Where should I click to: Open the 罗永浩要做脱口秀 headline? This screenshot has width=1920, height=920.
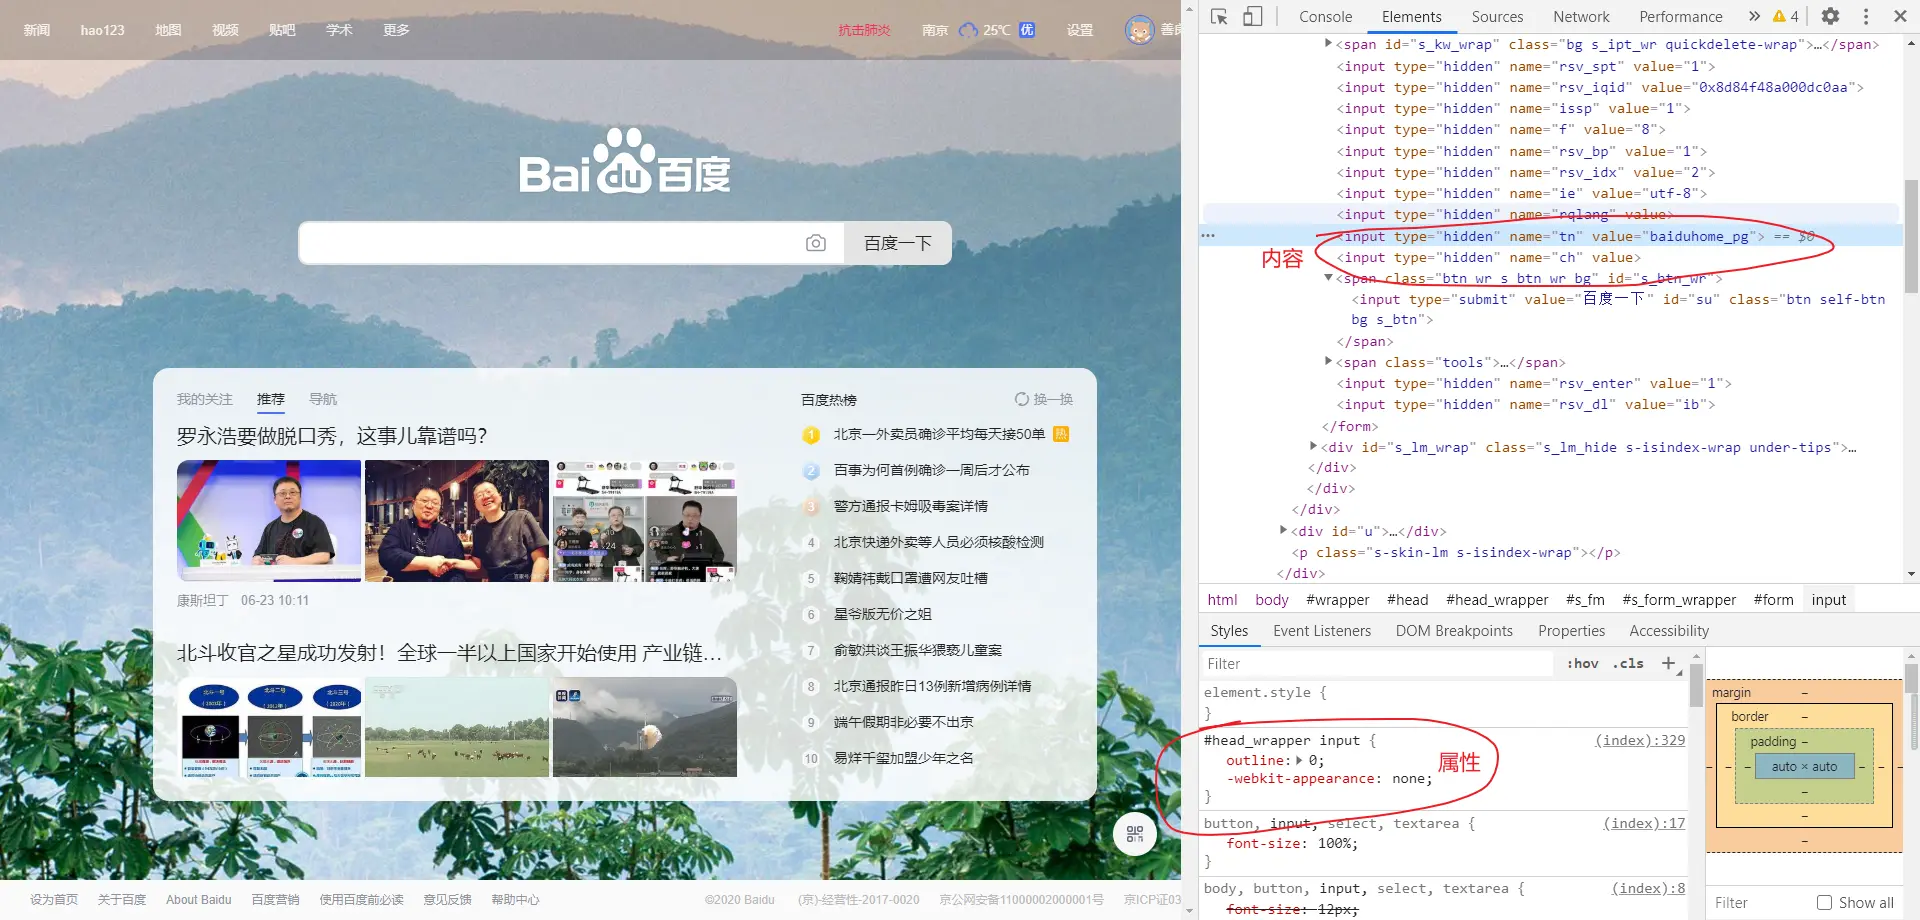332,436
